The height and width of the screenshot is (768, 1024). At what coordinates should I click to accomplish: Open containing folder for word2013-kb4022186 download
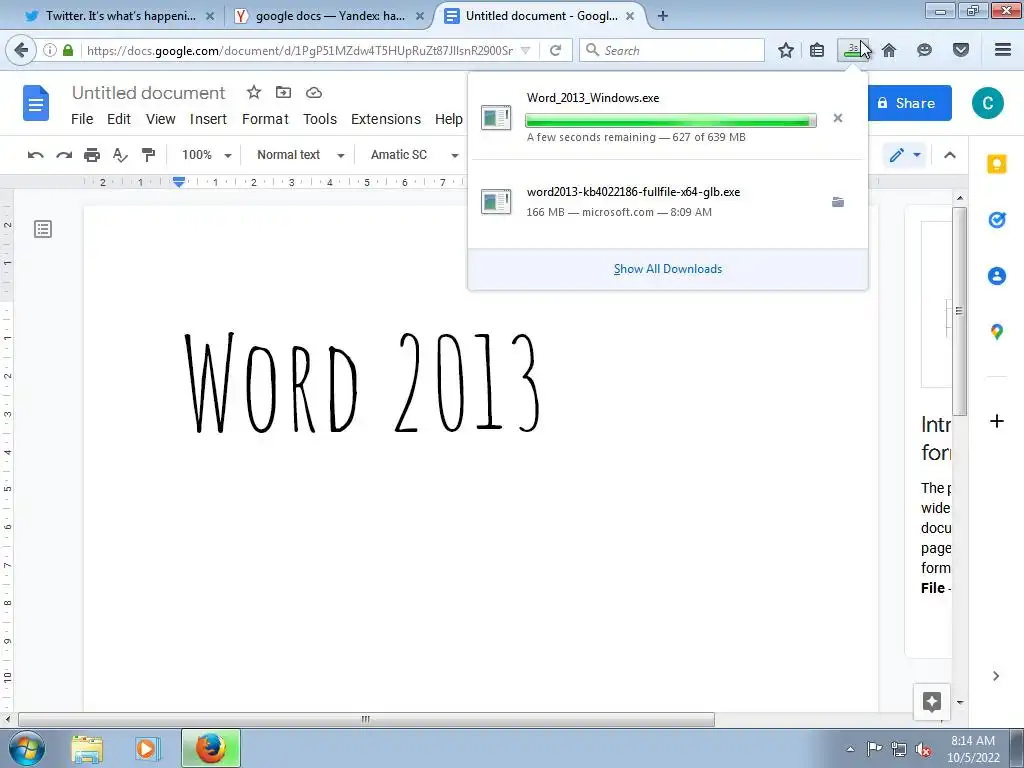pos(838,202)
